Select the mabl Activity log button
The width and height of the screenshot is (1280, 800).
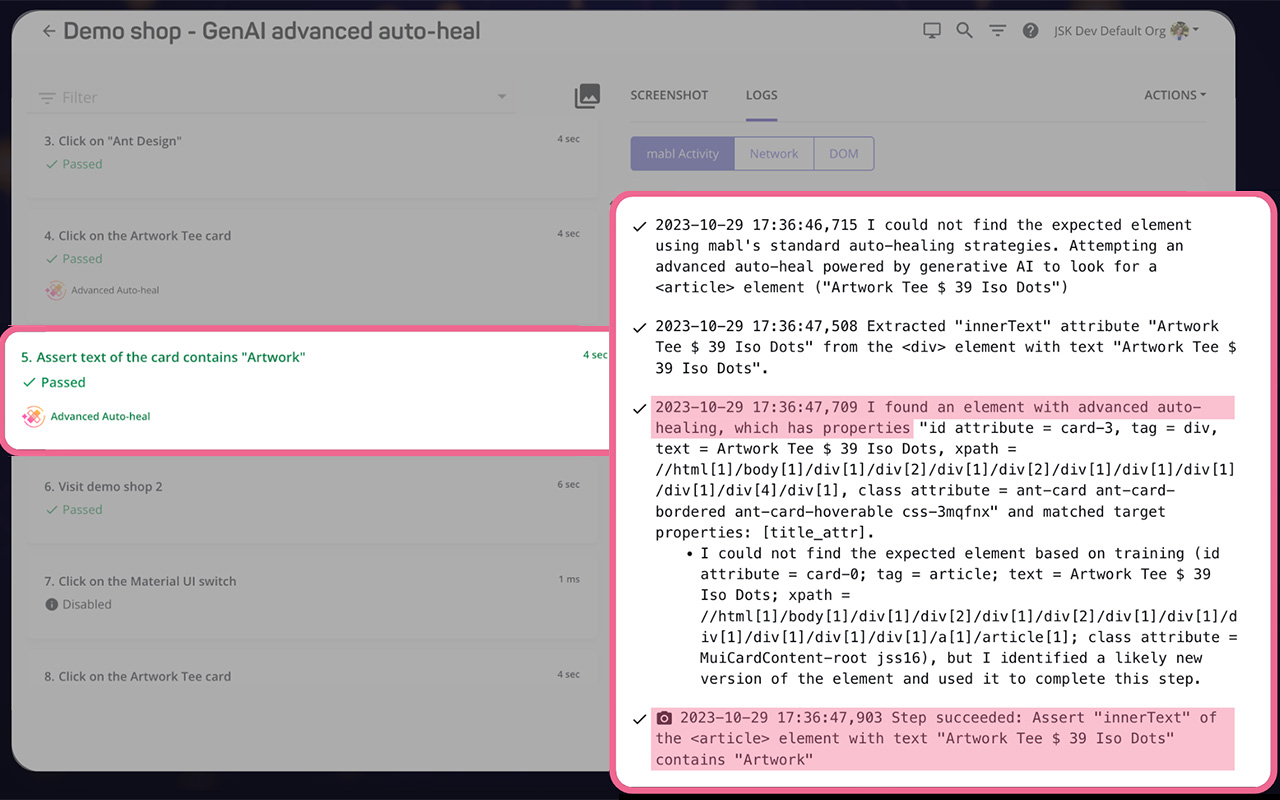point(683,154)
